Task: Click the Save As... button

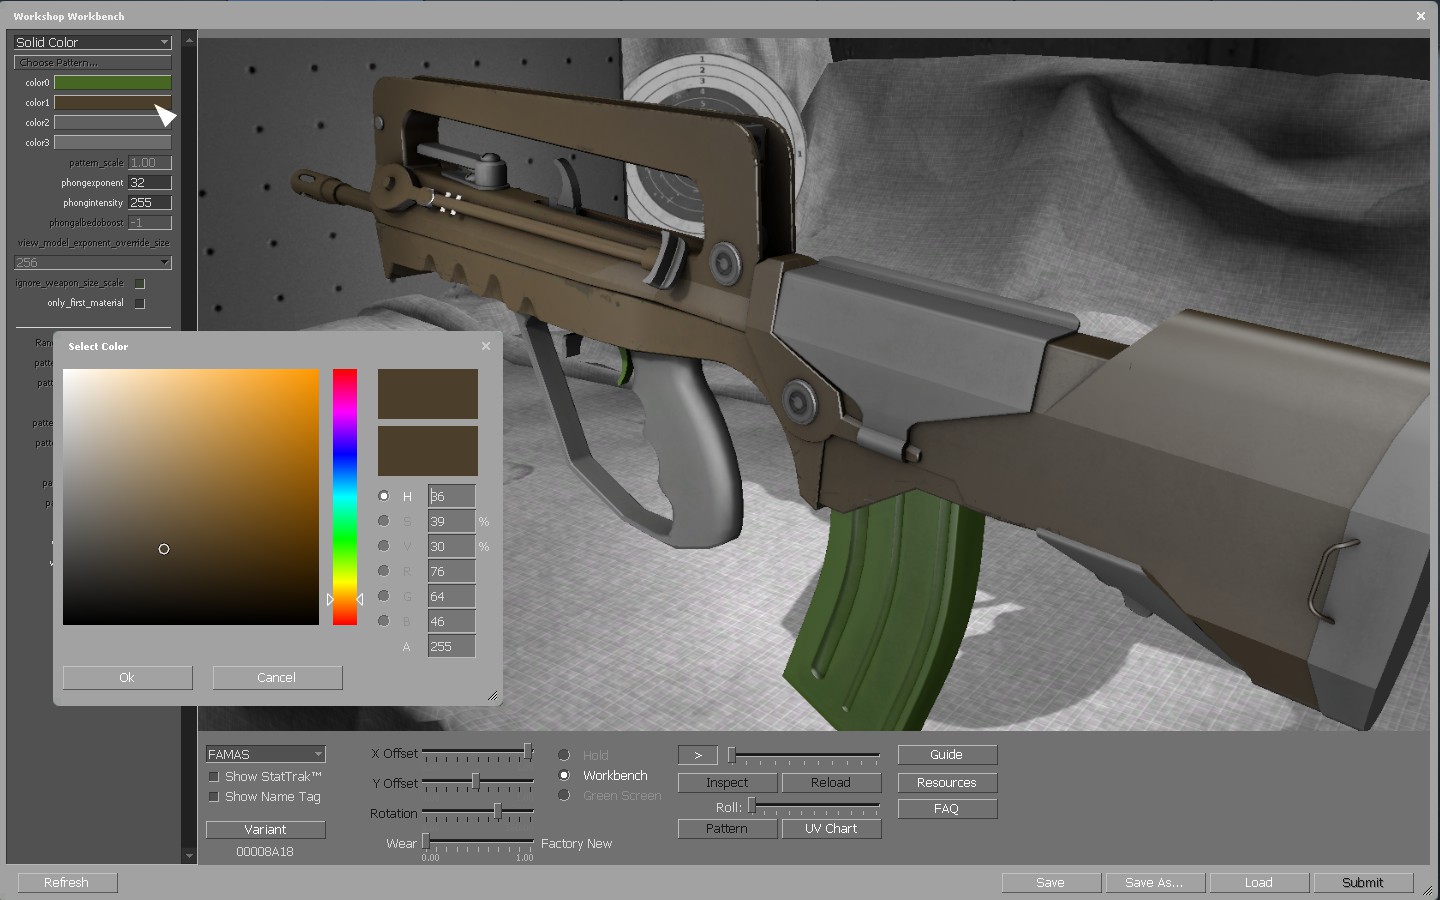Action: point(1155,883)
